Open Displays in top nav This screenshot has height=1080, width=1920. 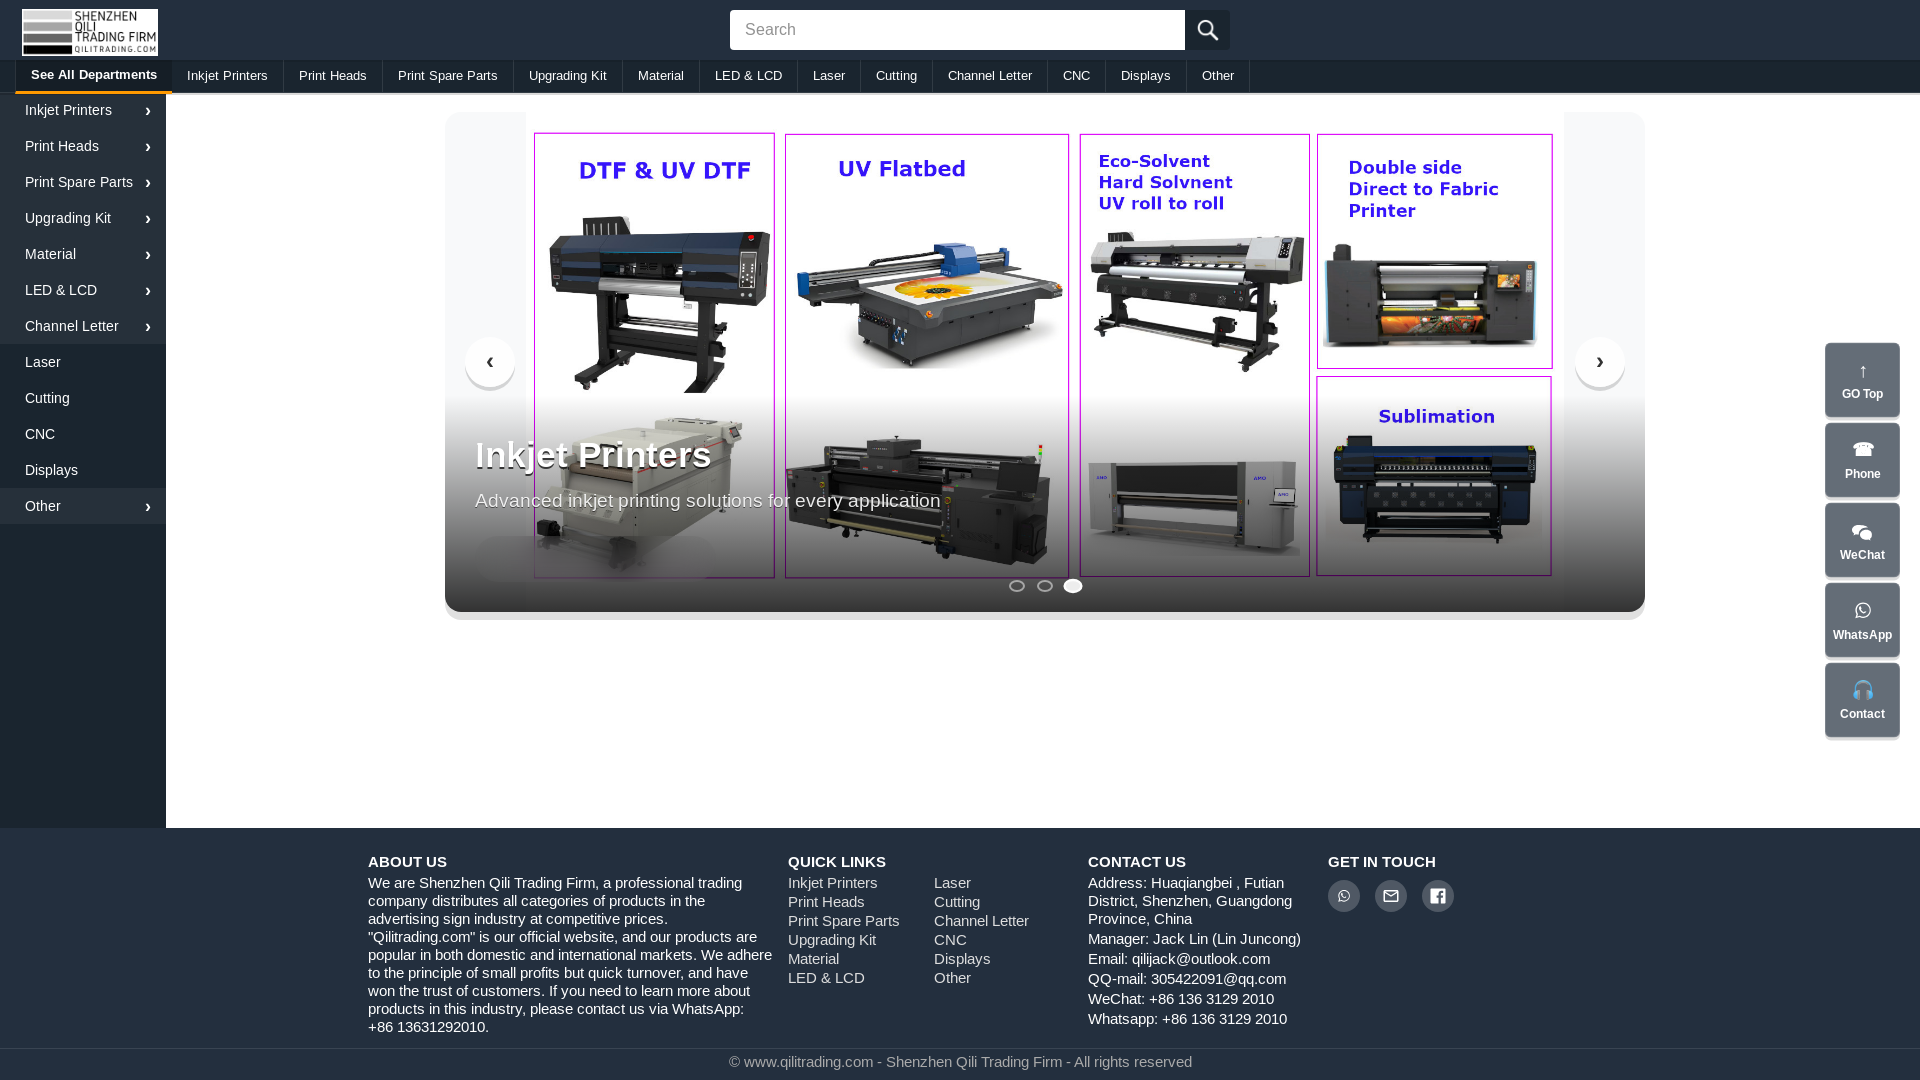tap(1146, 76)
